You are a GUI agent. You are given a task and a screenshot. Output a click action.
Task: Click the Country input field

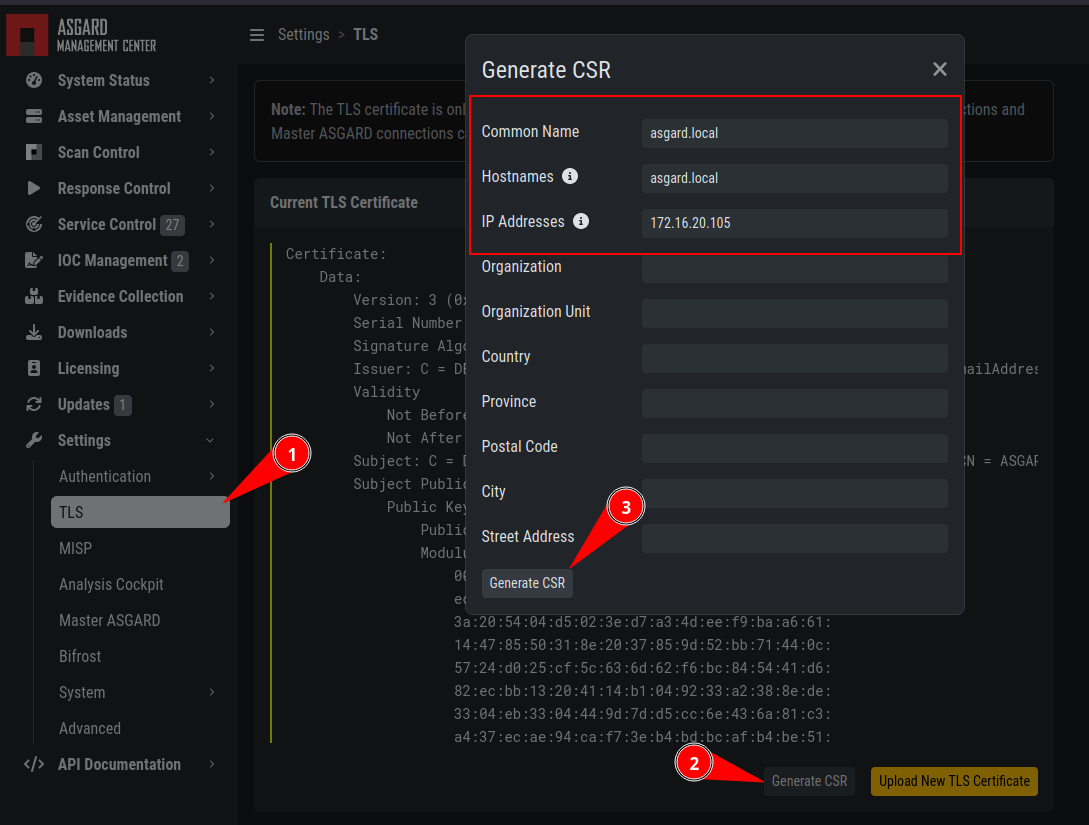click(x=795, y=358)
